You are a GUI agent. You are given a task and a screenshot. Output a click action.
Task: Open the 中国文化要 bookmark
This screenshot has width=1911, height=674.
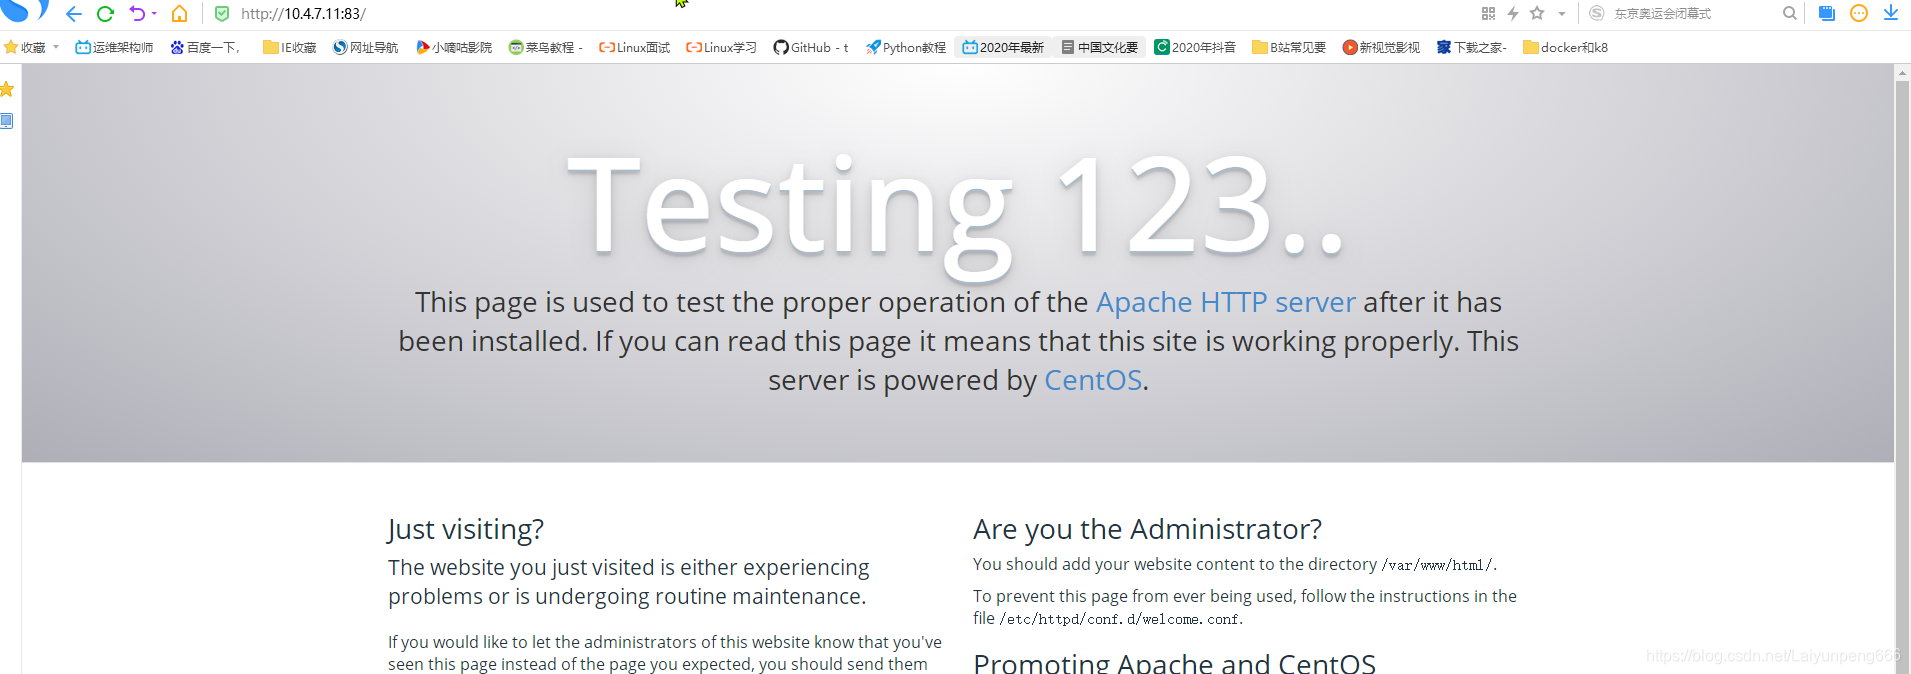tap(1100, 47)
